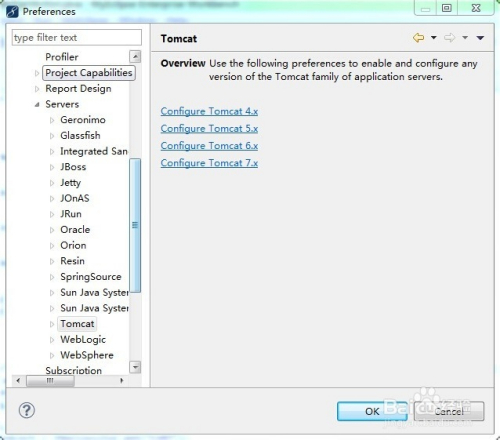Open Configure Tomcat 5.x link
500x440 pixels.
pos(209,129)
